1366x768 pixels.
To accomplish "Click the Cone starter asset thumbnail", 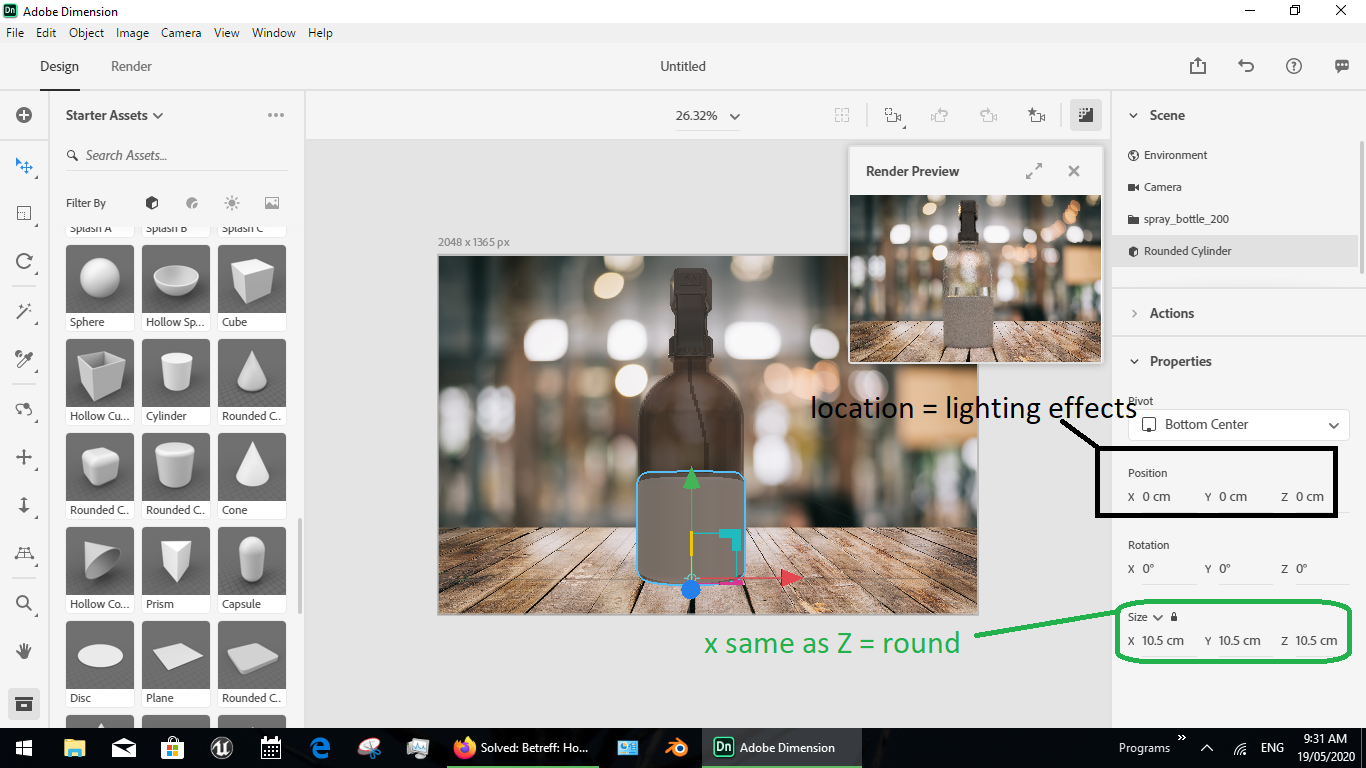I will click(251, 468).
